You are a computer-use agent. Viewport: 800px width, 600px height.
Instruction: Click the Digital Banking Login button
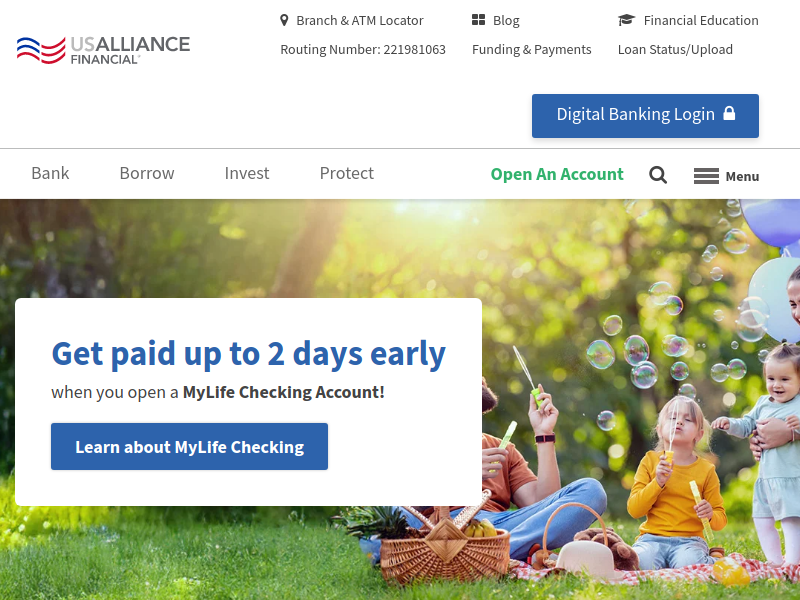click(645, 116)
